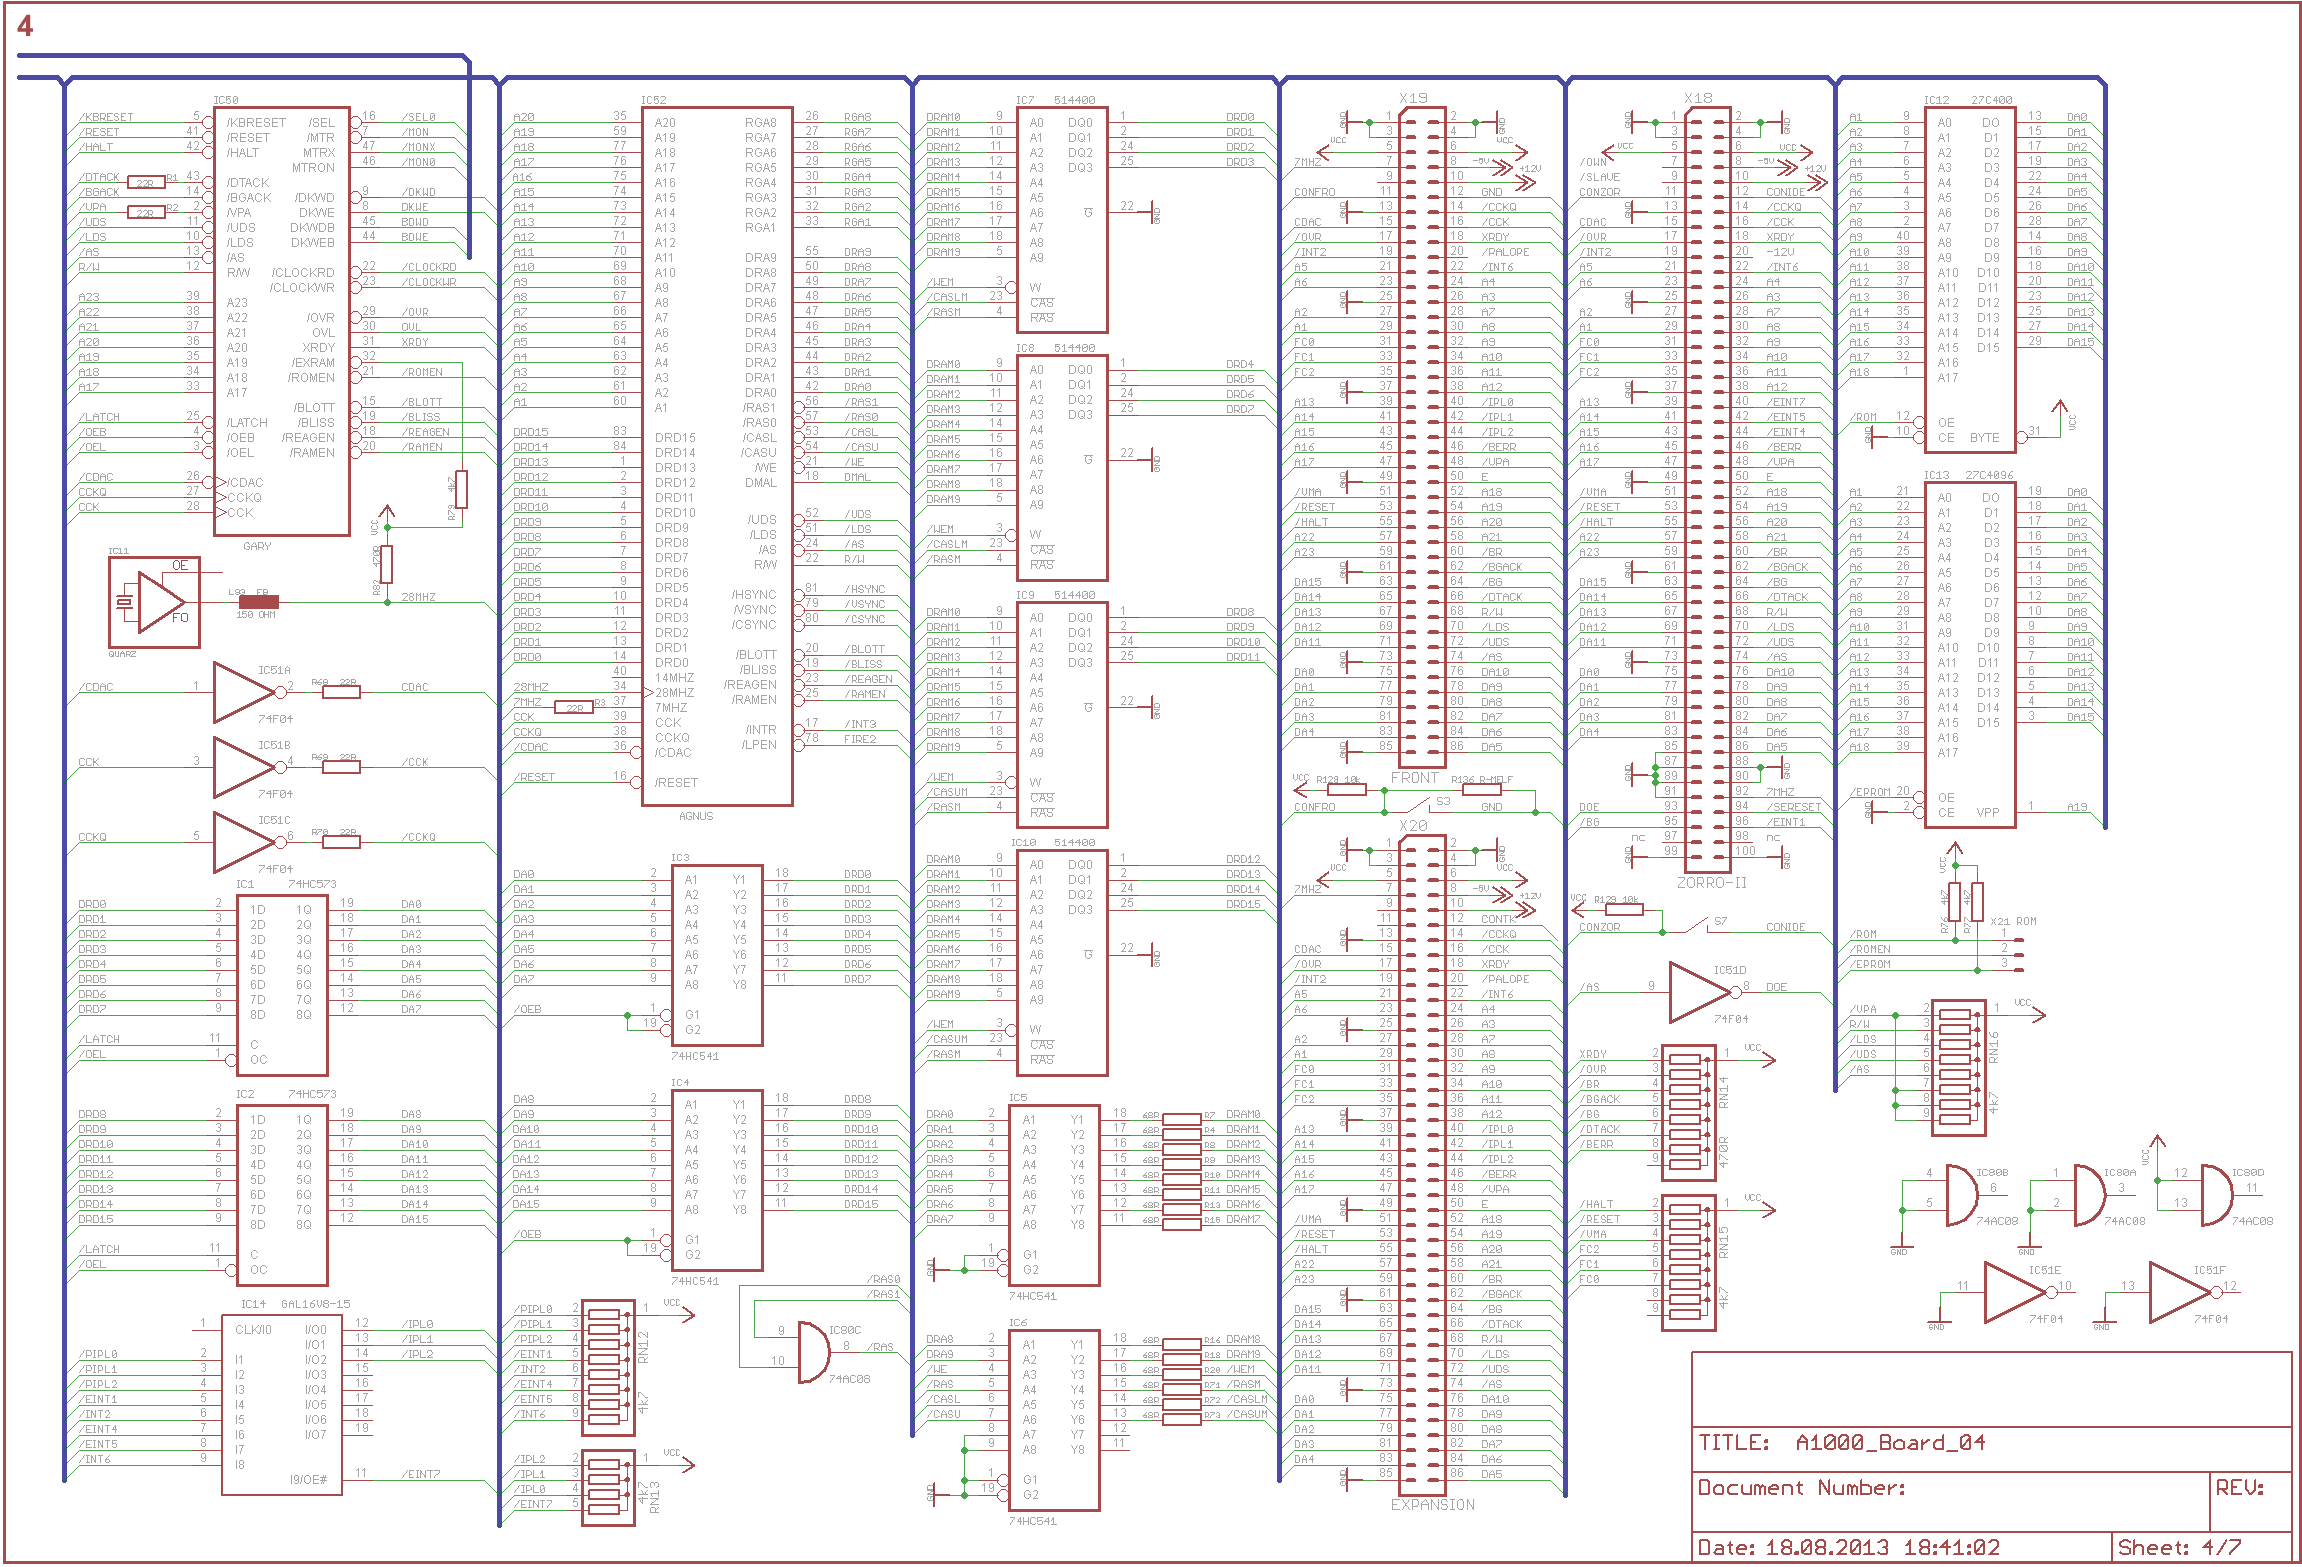Click the "/KBRESET" net label on GARY
The width and height of the screenshot is (2302, 1567).
106,117
